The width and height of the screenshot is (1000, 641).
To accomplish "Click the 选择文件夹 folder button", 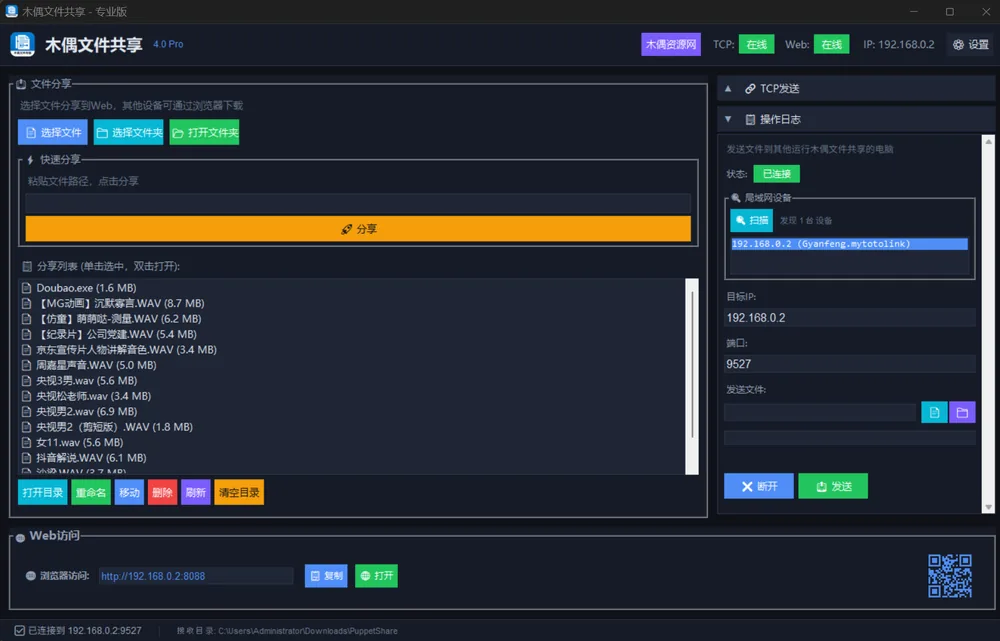I will click(x=128, y=133).
